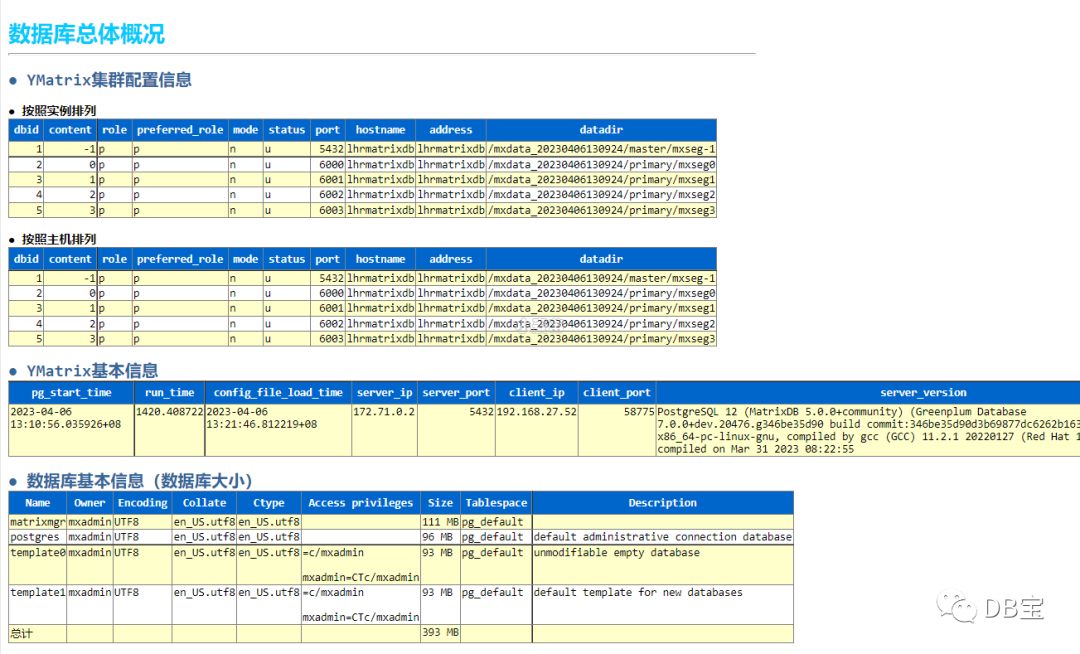Click the Tablespace column header
Screen dimensions: 1080x654
point(496,503)
